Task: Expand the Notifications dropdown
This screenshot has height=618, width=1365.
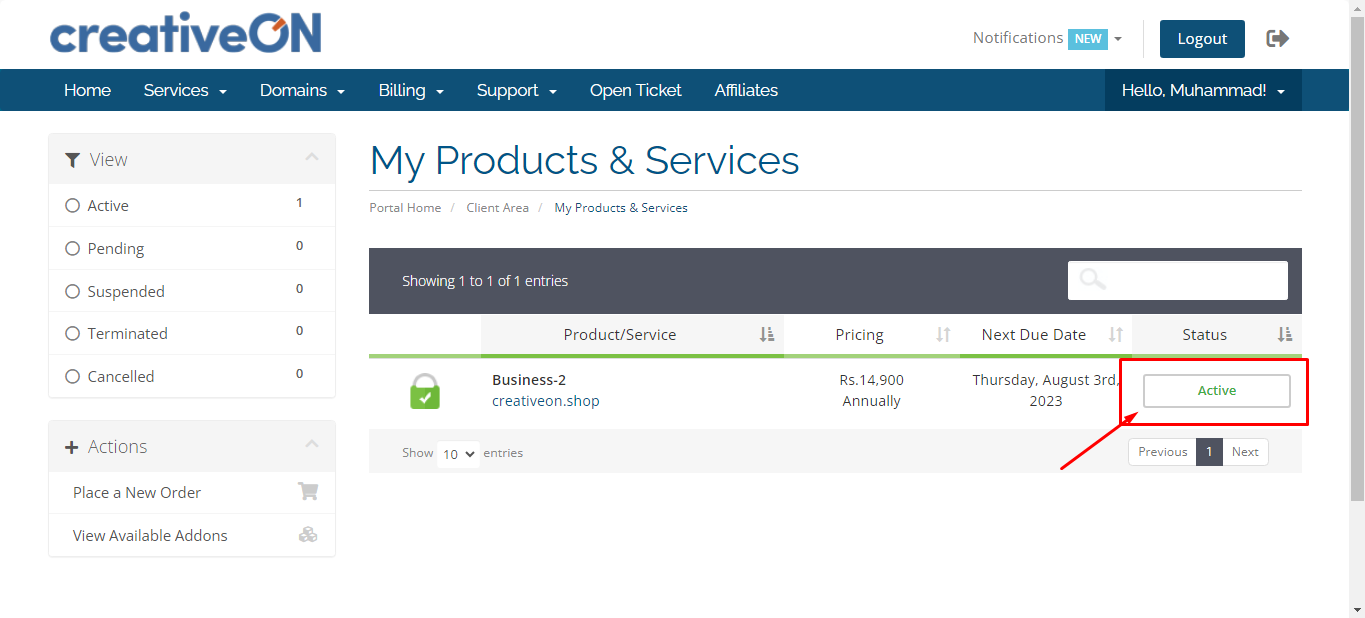Action: point(1047,38)
